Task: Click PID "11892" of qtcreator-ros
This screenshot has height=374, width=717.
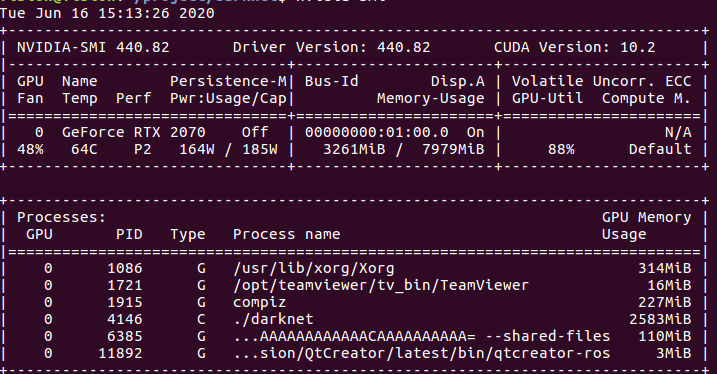Action: (x=120, y=353)
